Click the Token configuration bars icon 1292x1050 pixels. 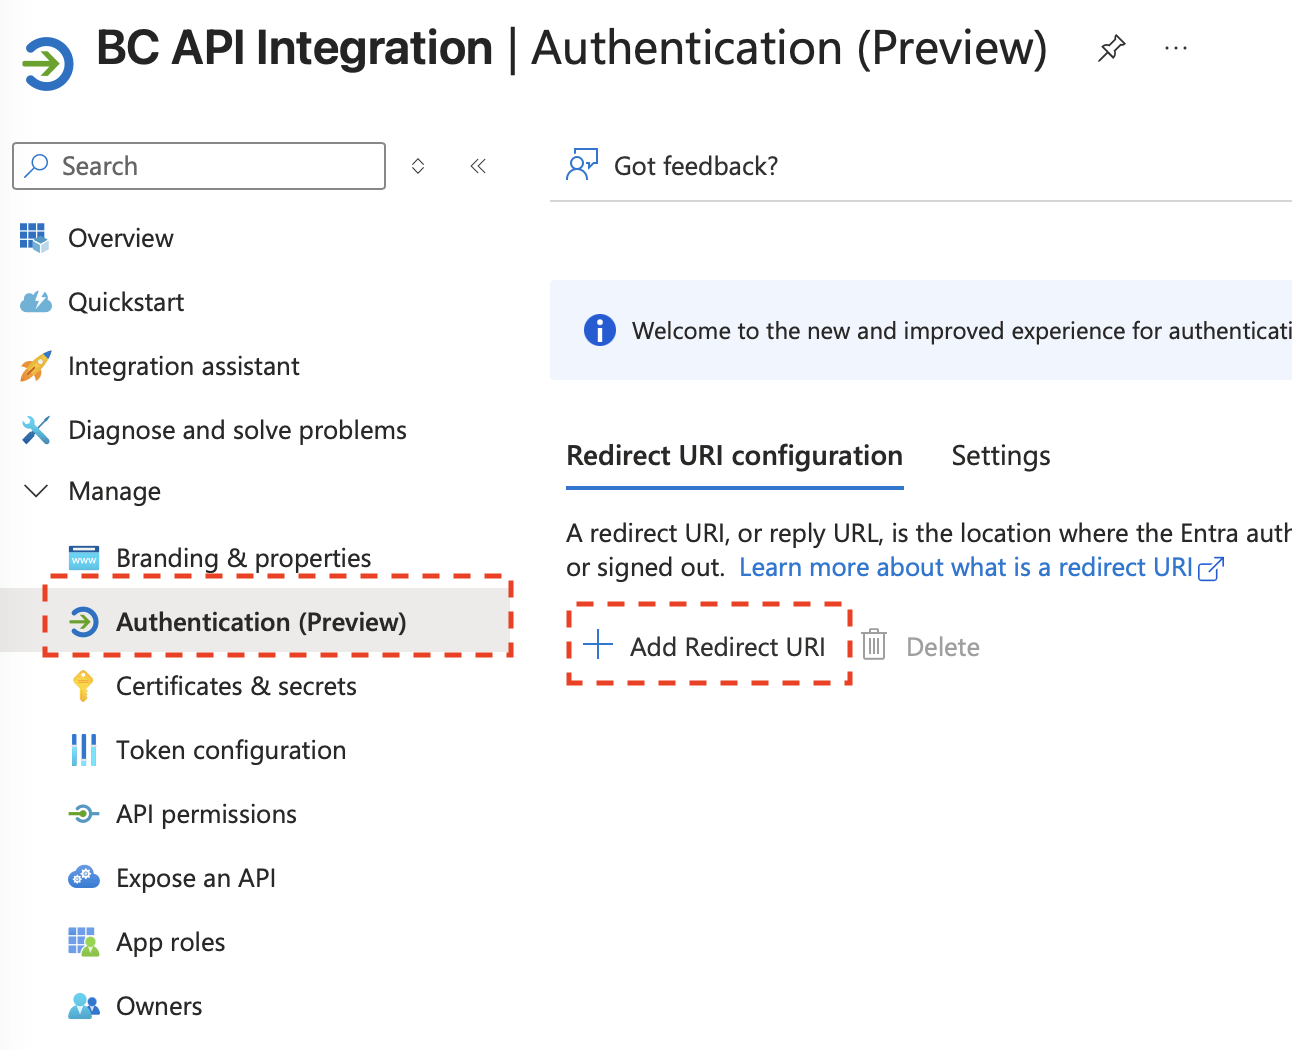(83, 750)
